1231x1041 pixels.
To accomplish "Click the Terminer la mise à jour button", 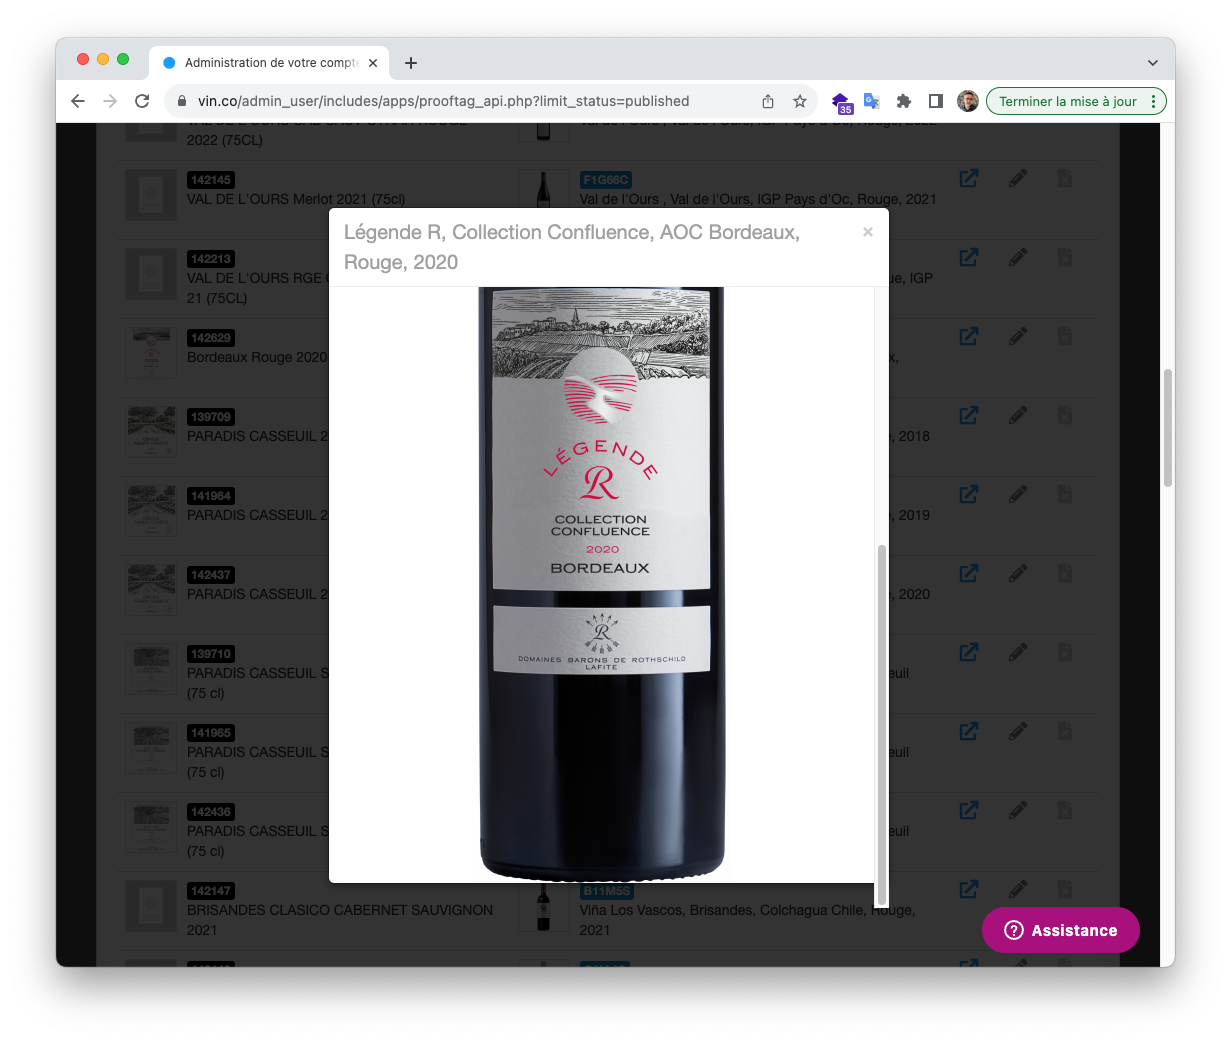I will pos(1068,101).
